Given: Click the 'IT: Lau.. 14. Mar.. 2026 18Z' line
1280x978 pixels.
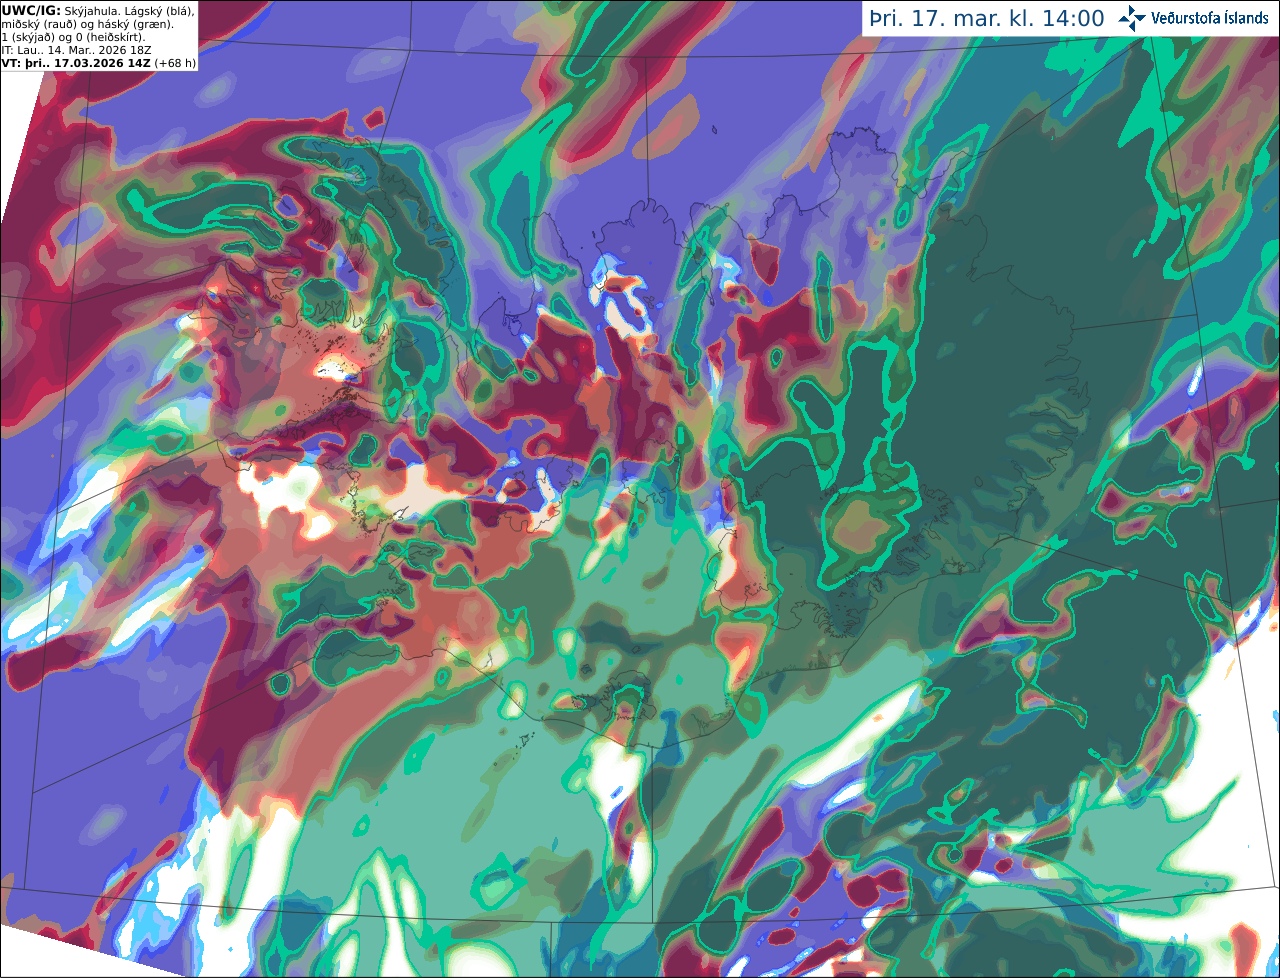Looking at the screenshot, I should coord(76,49).
